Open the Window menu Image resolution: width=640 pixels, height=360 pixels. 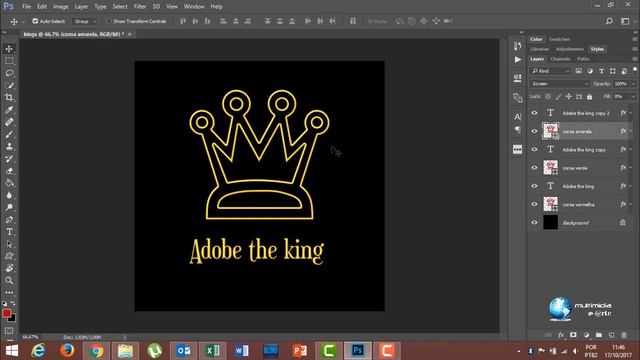click(194, 7)
